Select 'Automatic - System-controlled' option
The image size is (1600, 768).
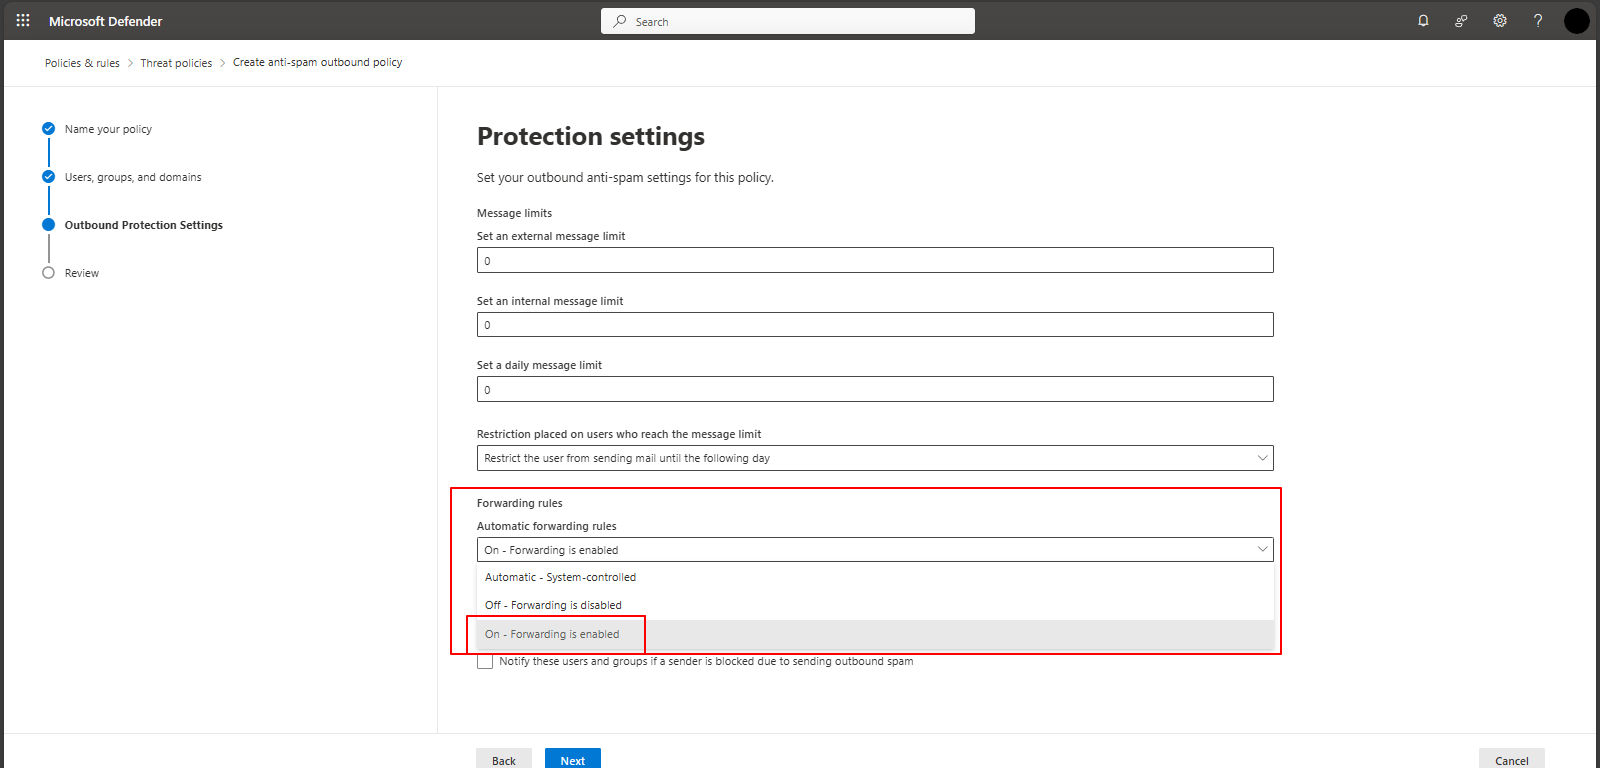[x=560, y=577]
